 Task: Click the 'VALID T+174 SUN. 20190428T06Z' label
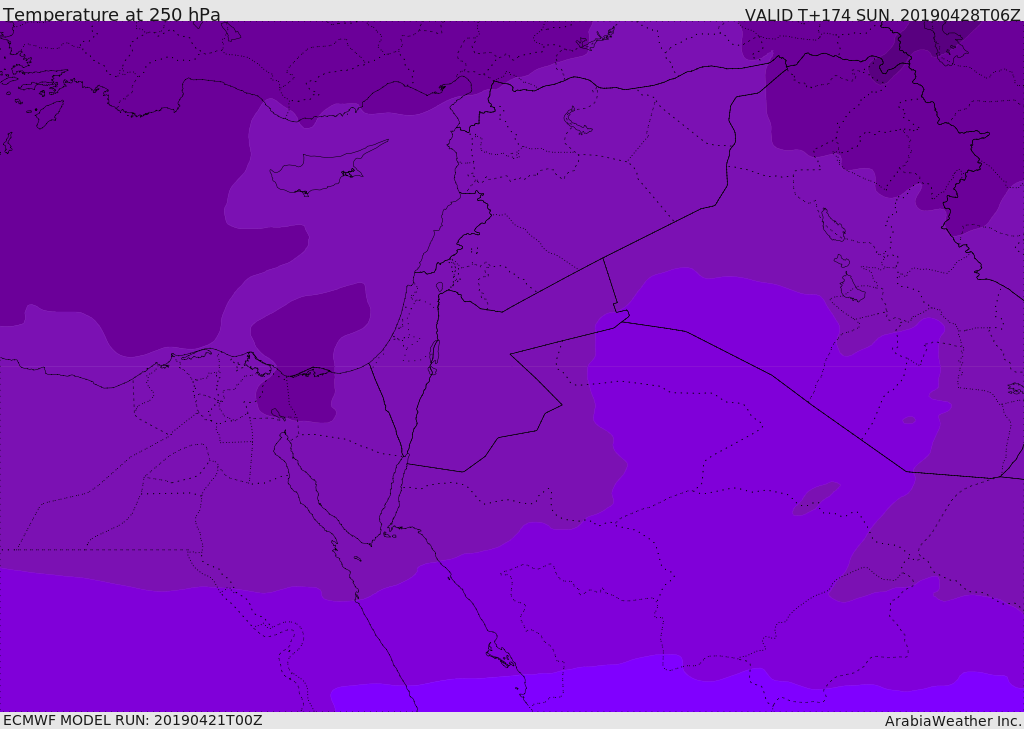click(882, 14)
